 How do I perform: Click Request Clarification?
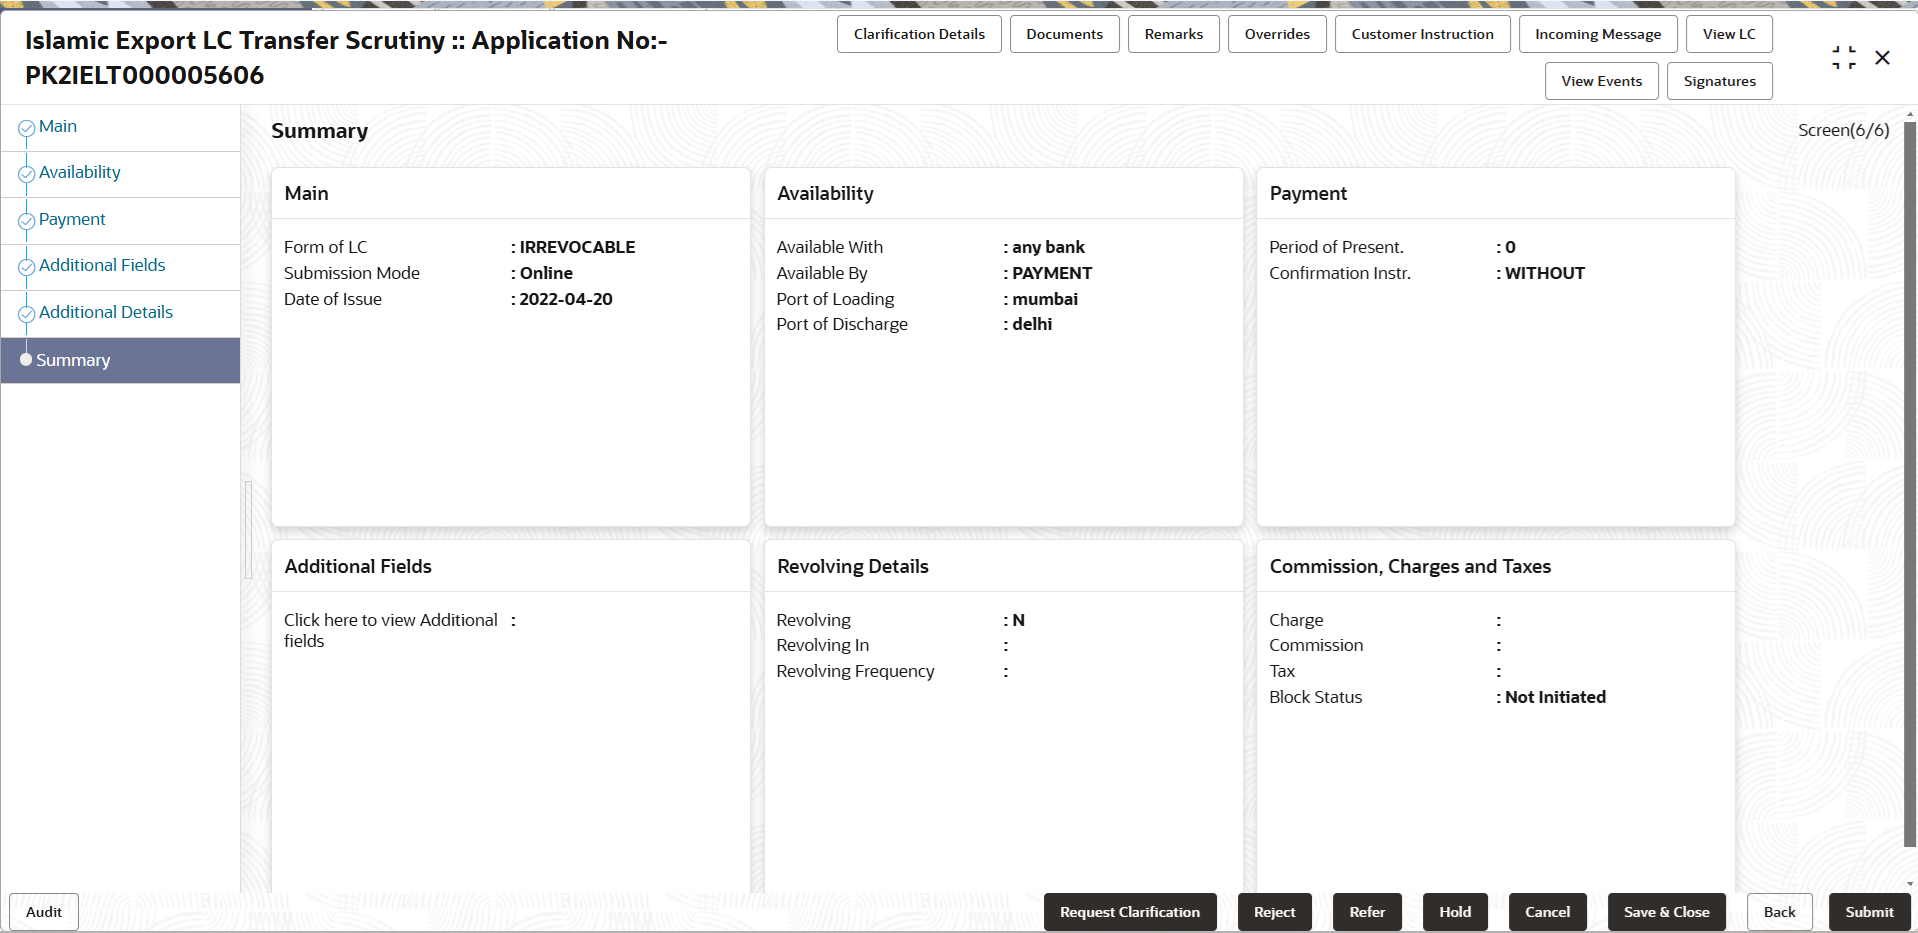[x=1130, y=912]
